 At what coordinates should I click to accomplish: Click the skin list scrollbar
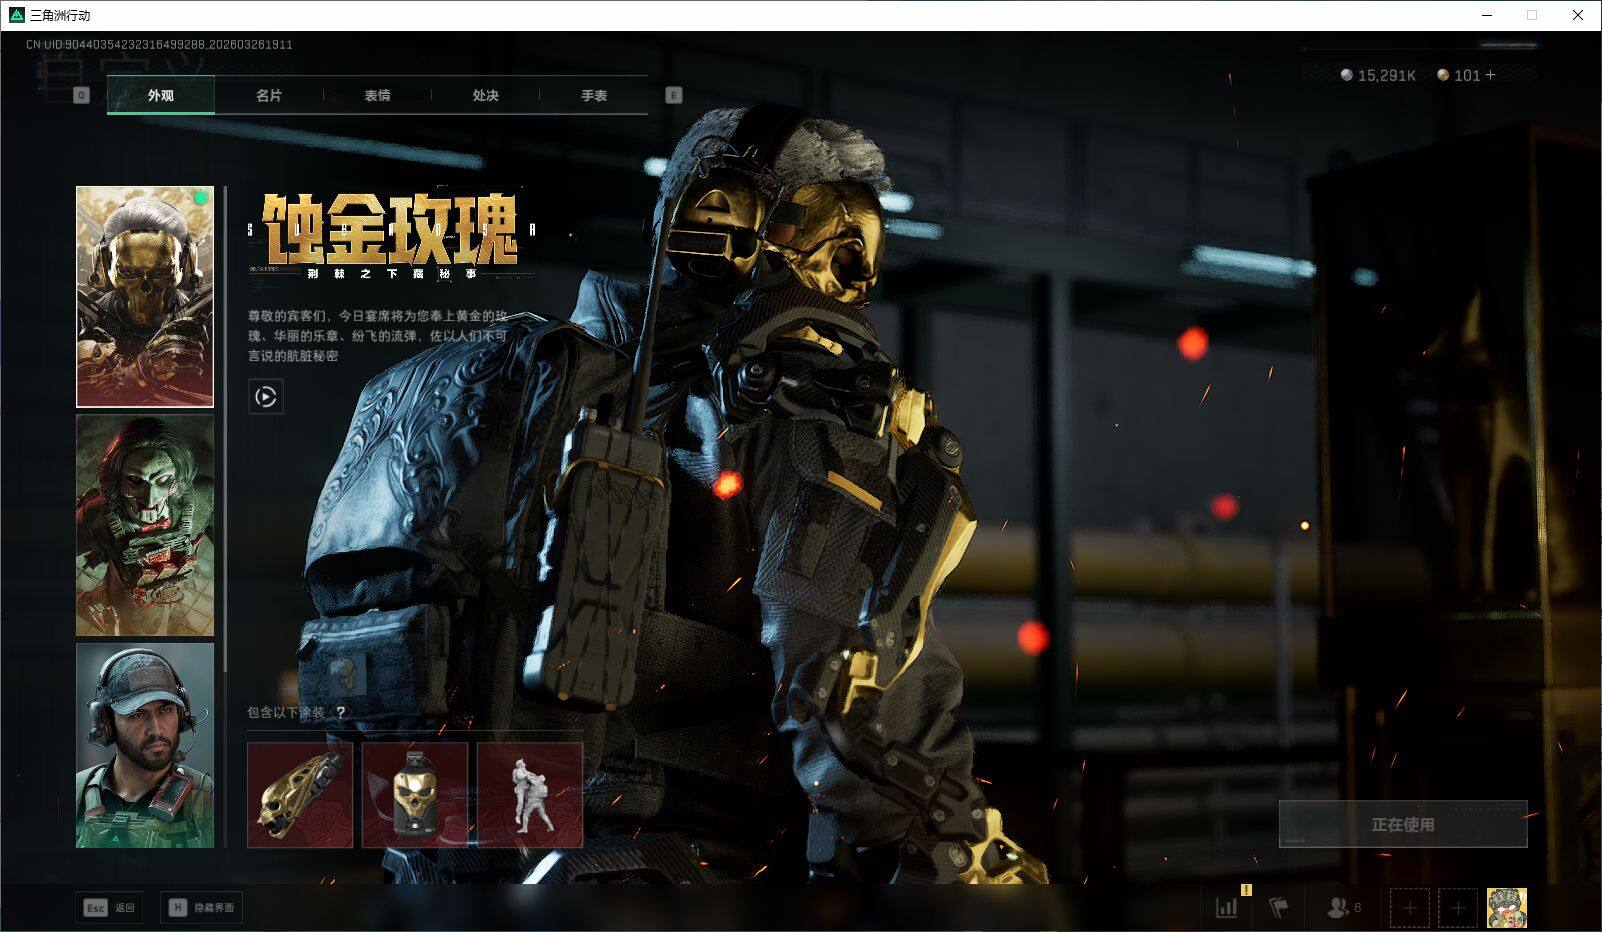click(225, 430)
